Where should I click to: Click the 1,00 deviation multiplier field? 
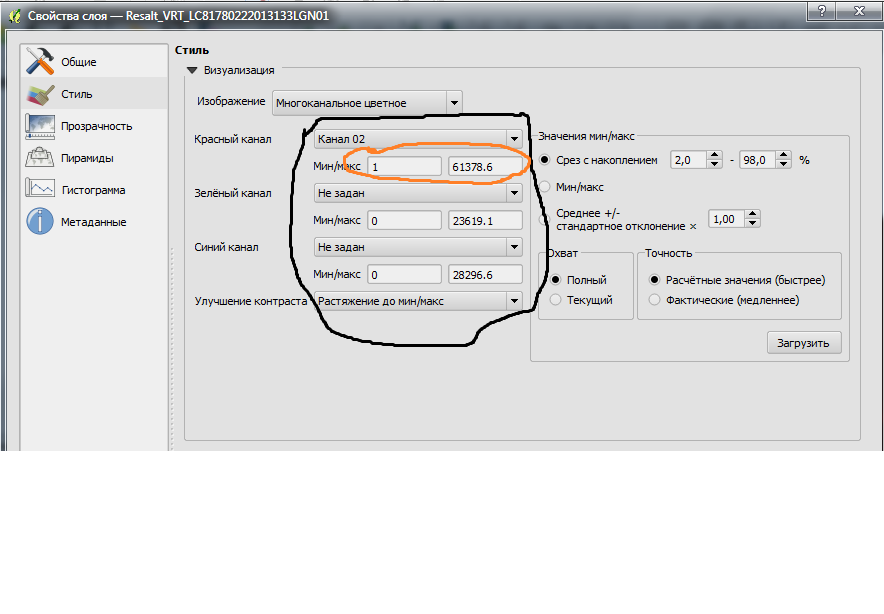pos(727,219)
